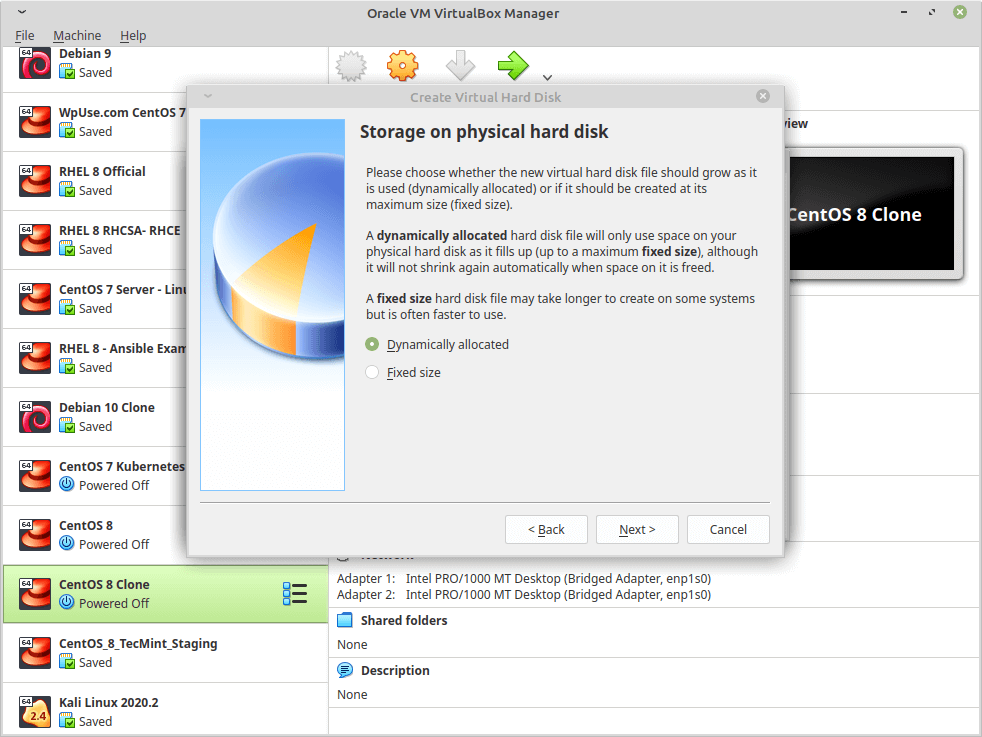982x737 pixels.
Task: Open the Machine menu
Action: pos(77,36)
